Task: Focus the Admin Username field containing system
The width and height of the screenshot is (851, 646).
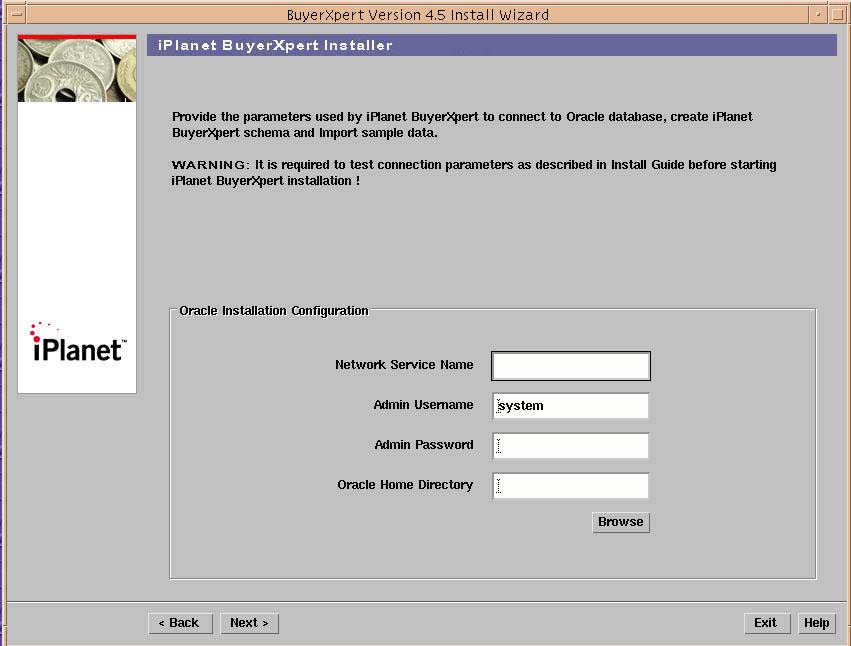Action: tap(570, 406)
